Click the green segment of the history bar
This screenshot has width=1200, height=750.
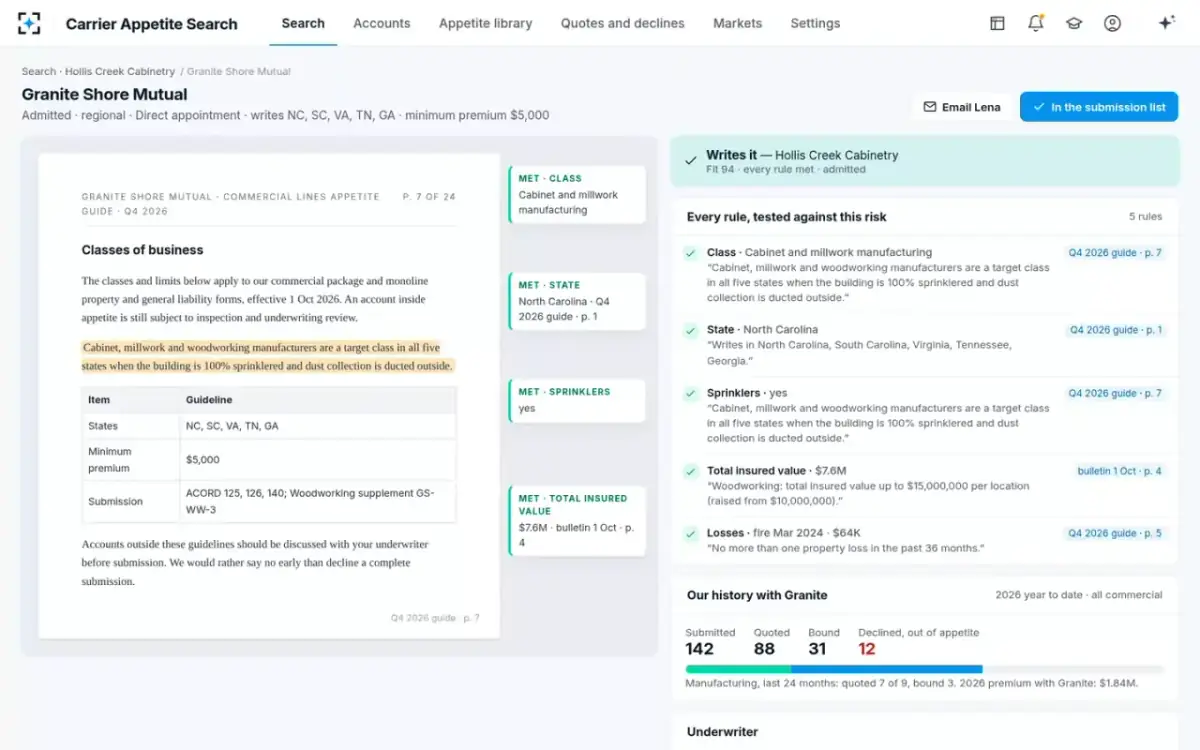[x=738, y=669]
